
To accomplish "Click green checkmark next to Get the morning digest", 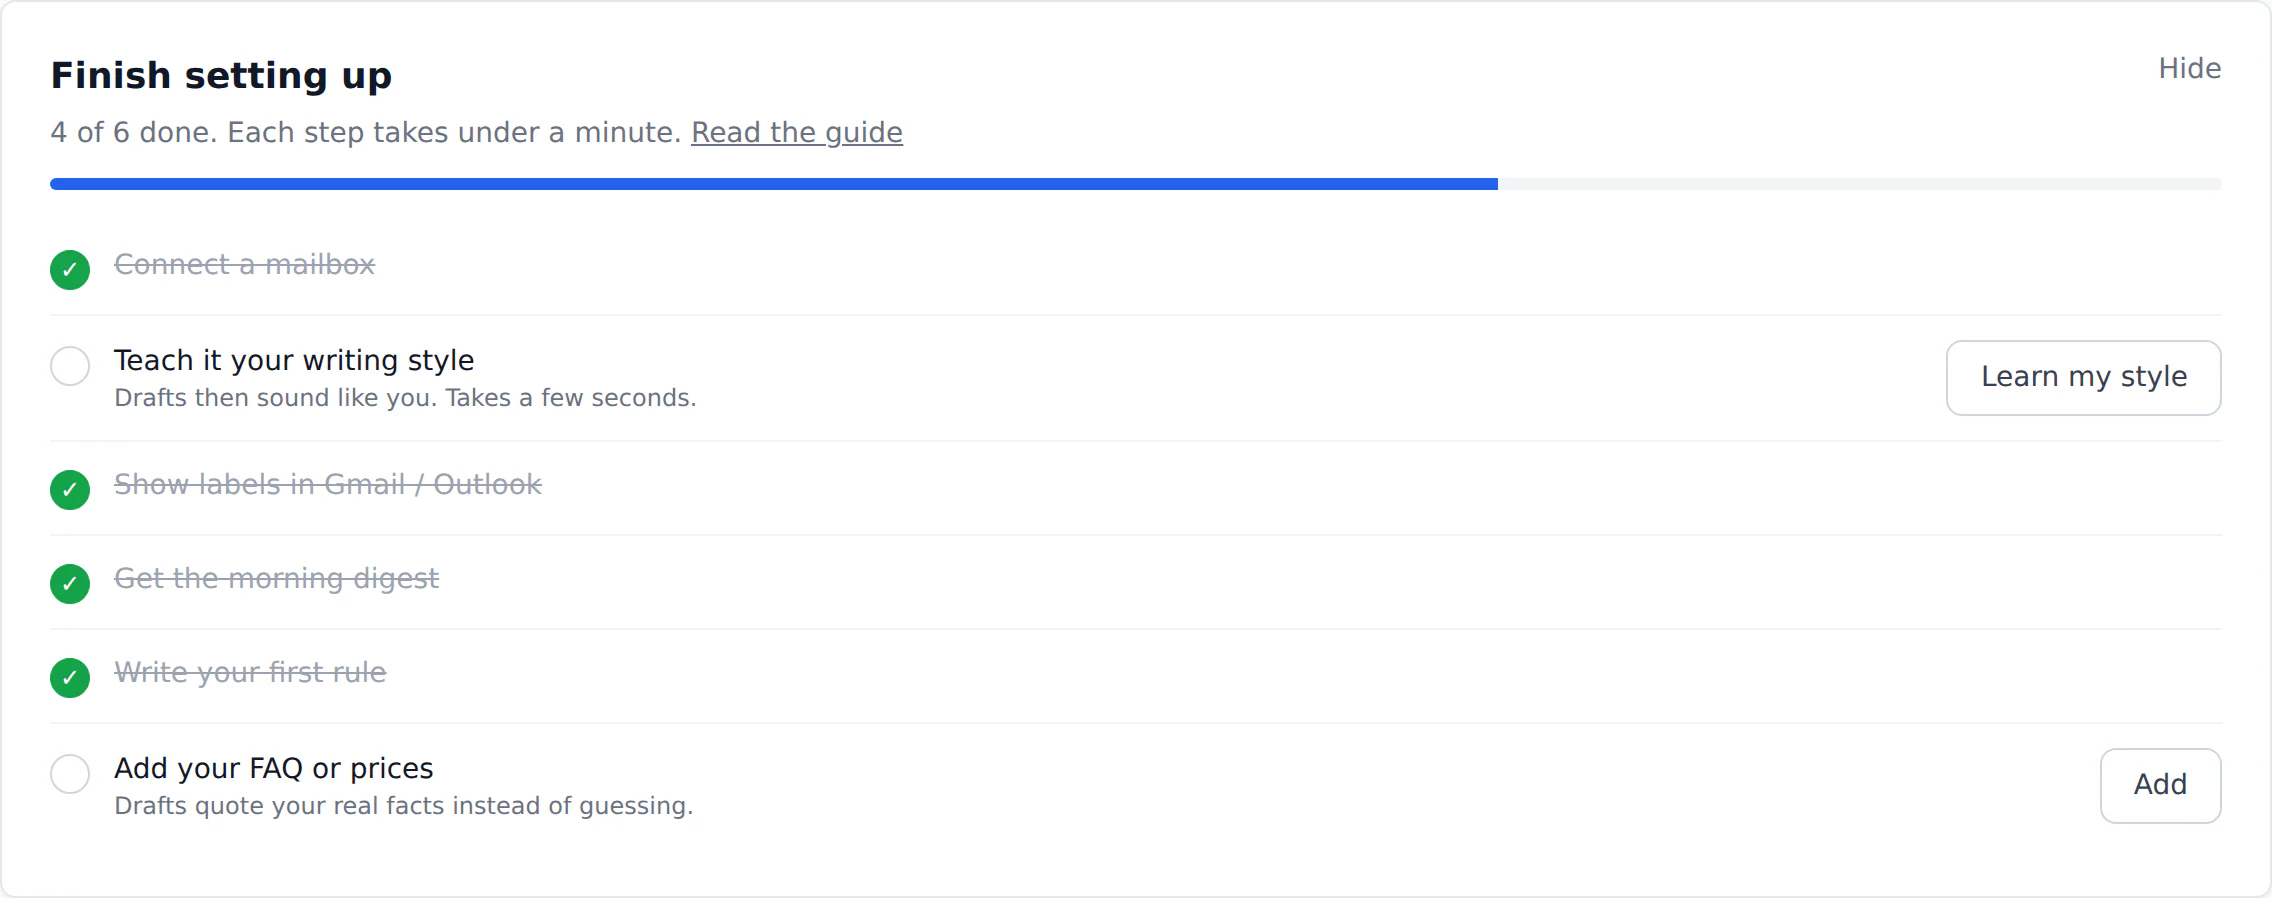I will 70,583.
